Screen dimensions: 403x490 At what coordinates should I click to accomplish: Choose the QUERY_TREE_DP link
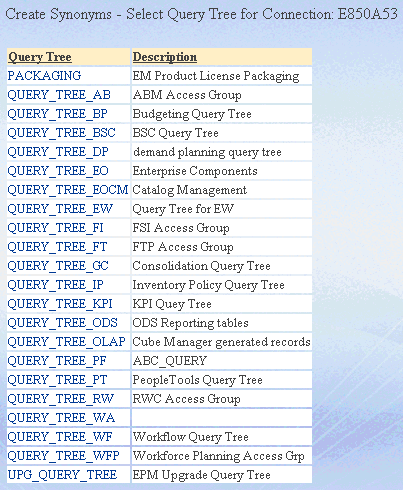58,152
